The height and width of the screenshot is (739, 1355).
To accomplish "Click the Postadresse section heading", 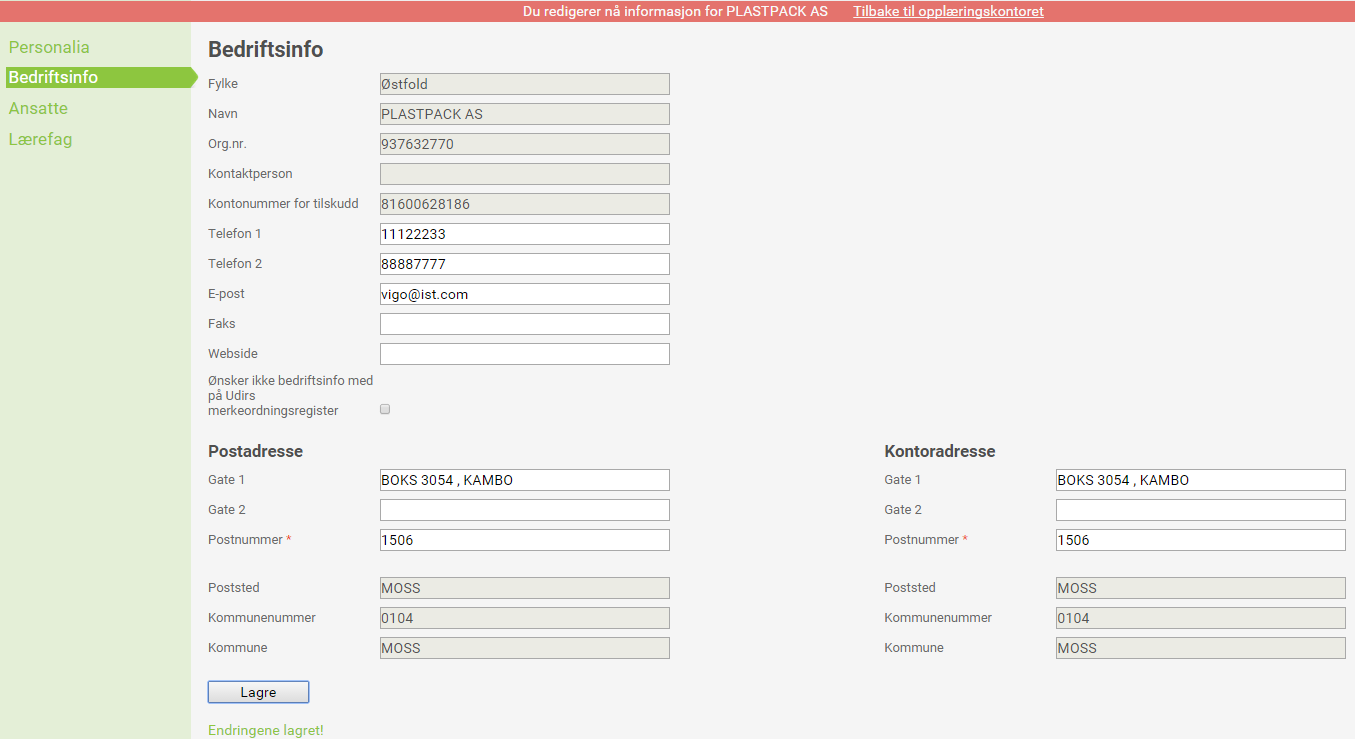I will tap(255, 451).
